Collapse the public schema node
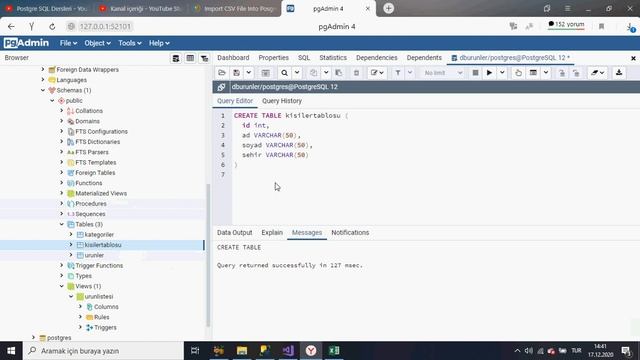 pyautogui.click(x=52, y=100)
